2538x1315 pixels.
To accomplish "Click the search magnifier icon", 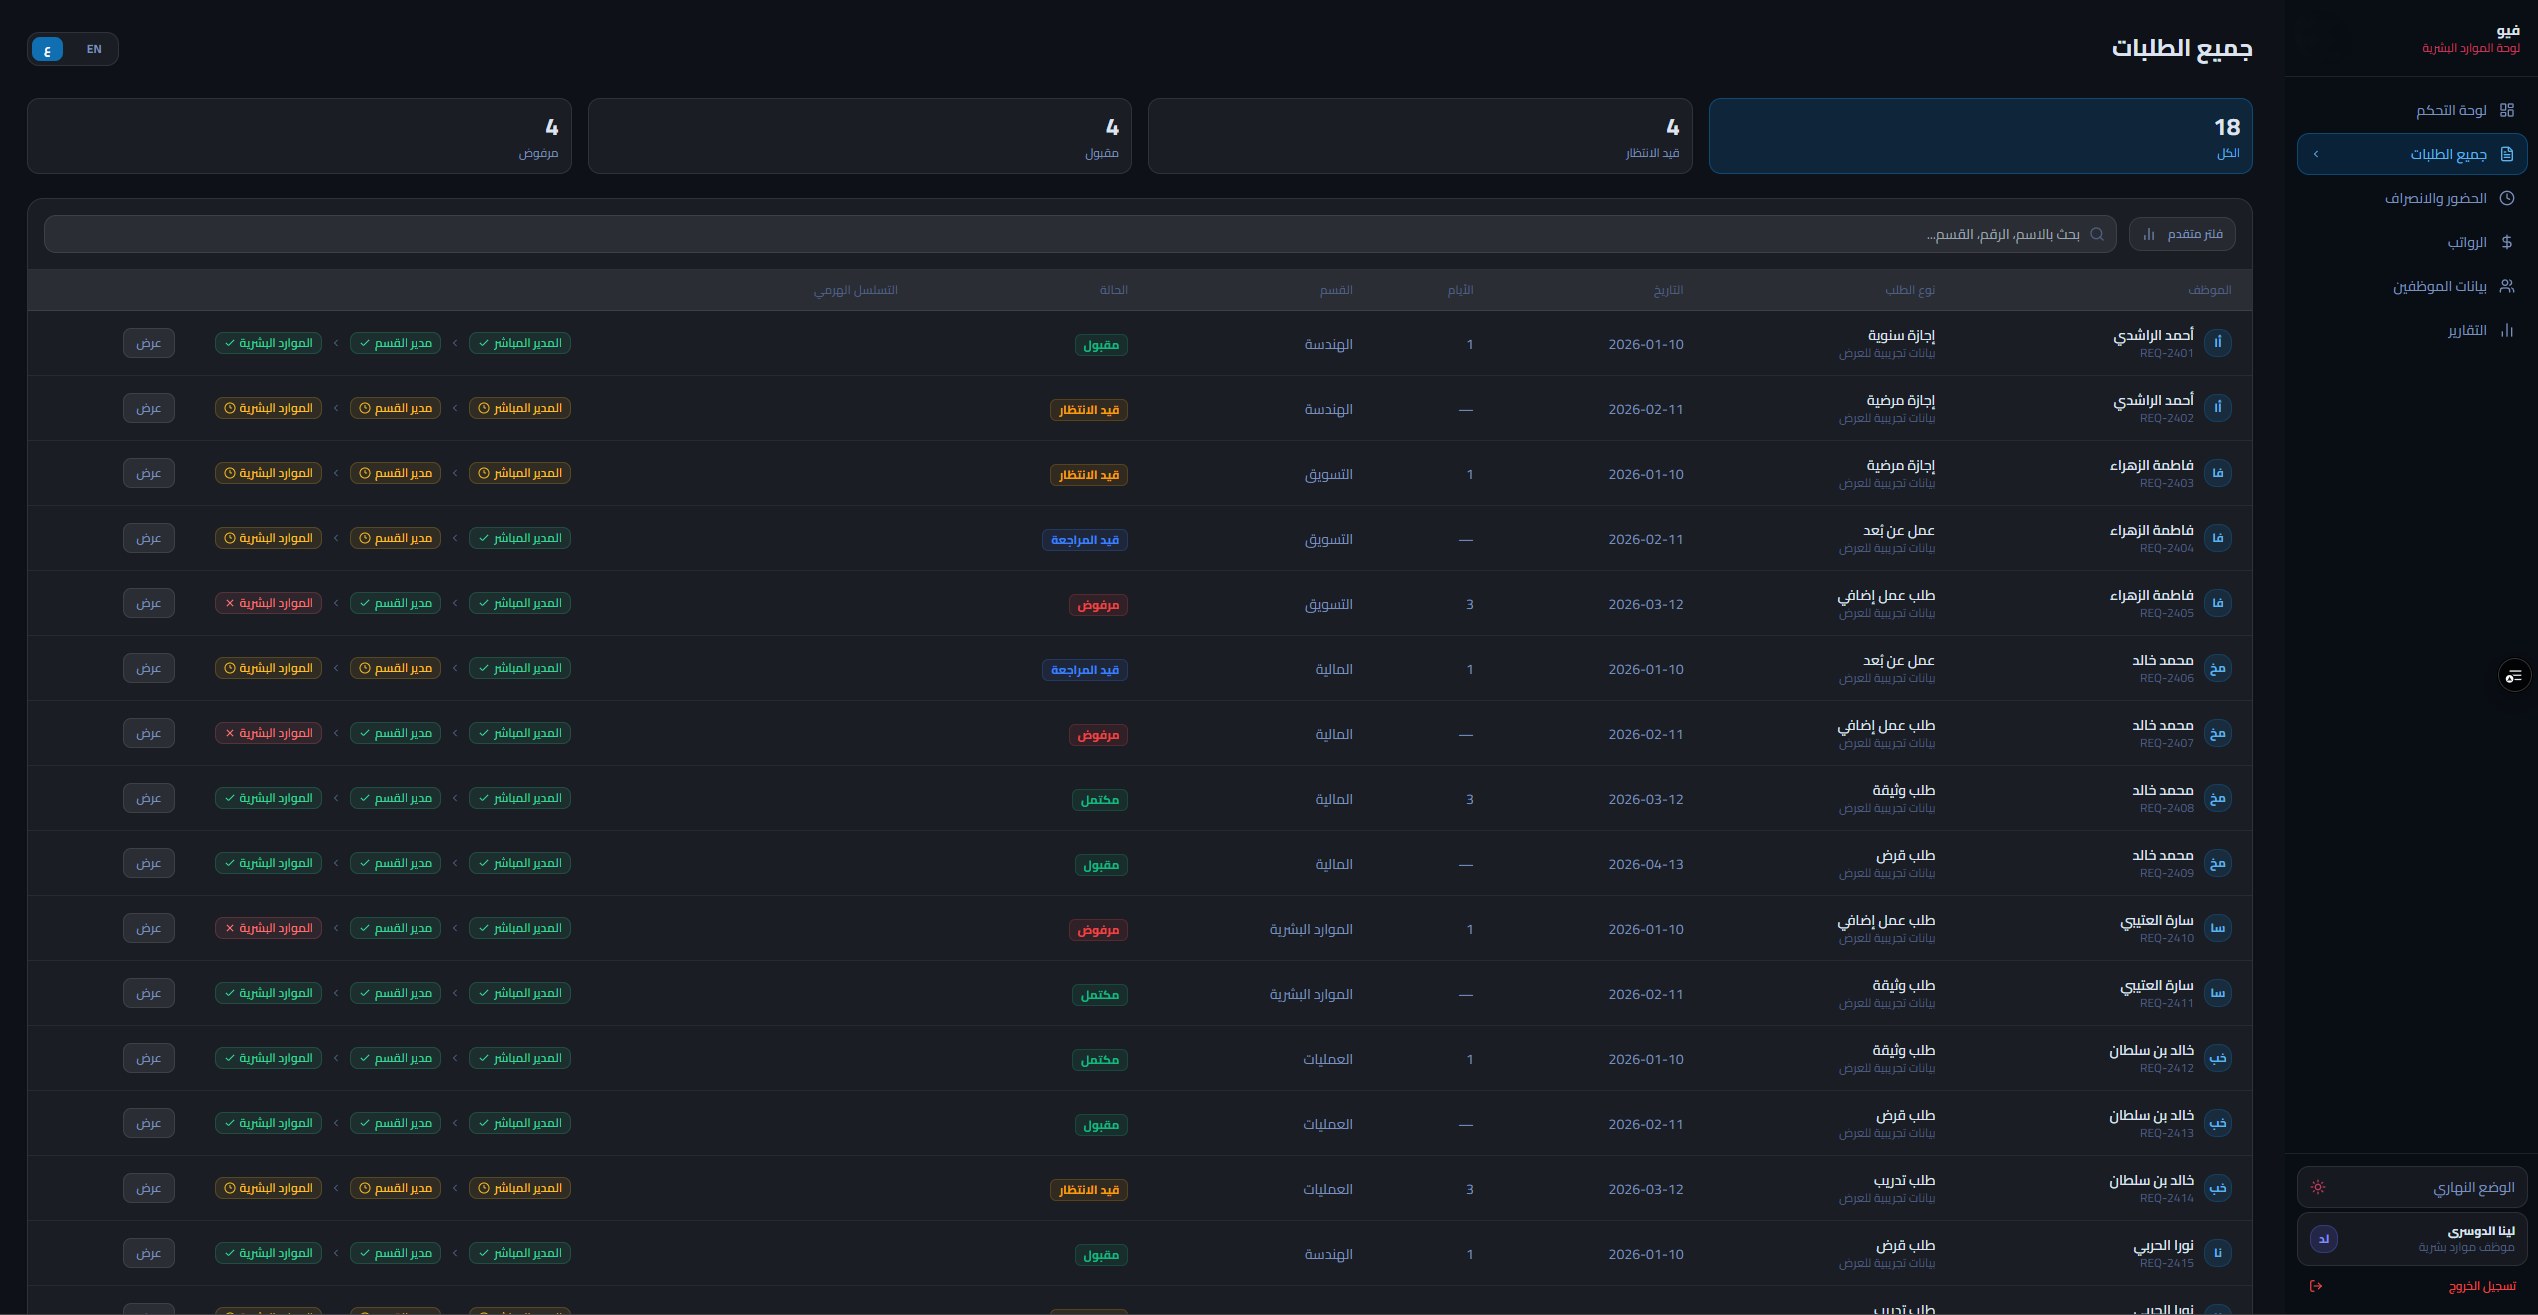I will (x=2097, y=234).
